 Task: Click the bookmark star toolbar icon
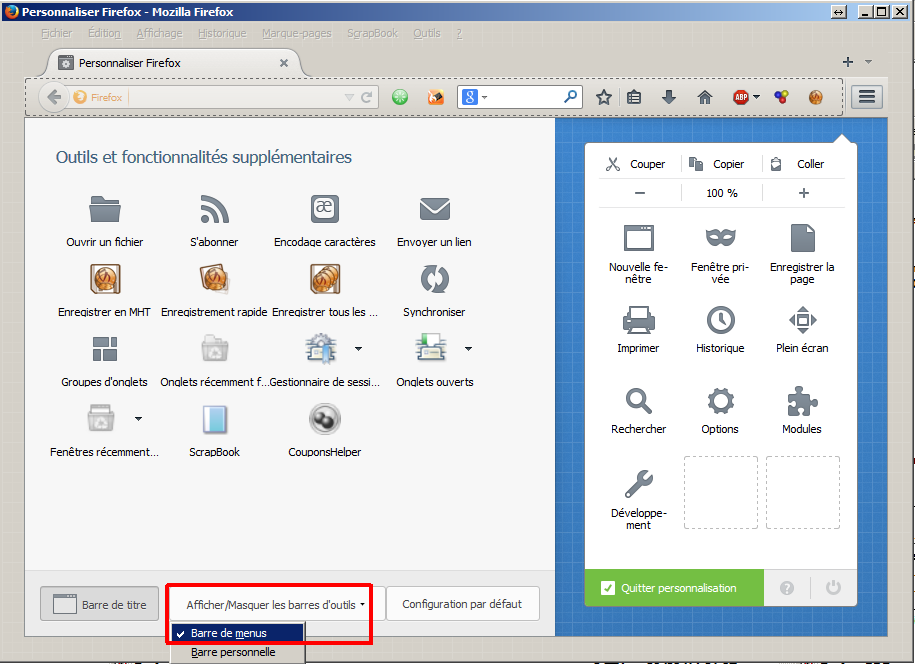click(x=603, y=97)
